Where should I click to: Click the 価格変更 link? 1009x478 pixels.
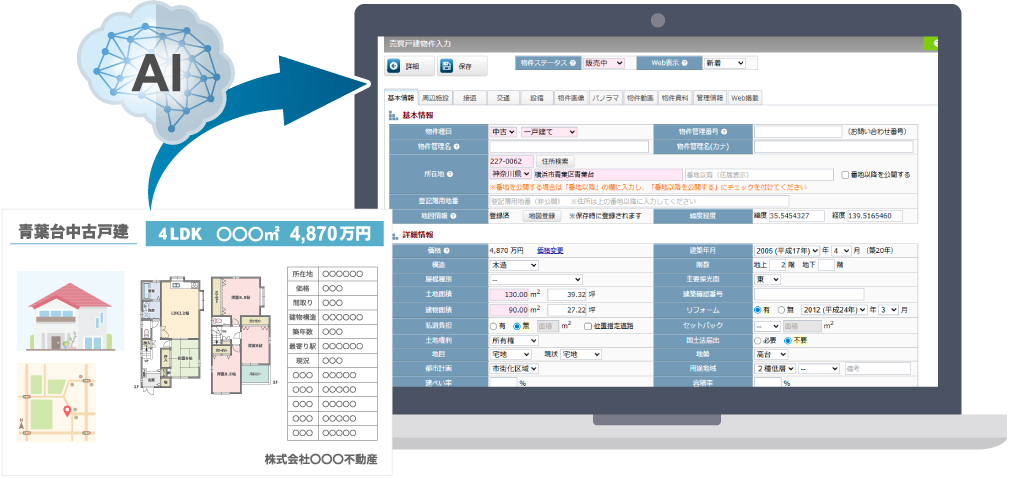[x=549, y=251]
